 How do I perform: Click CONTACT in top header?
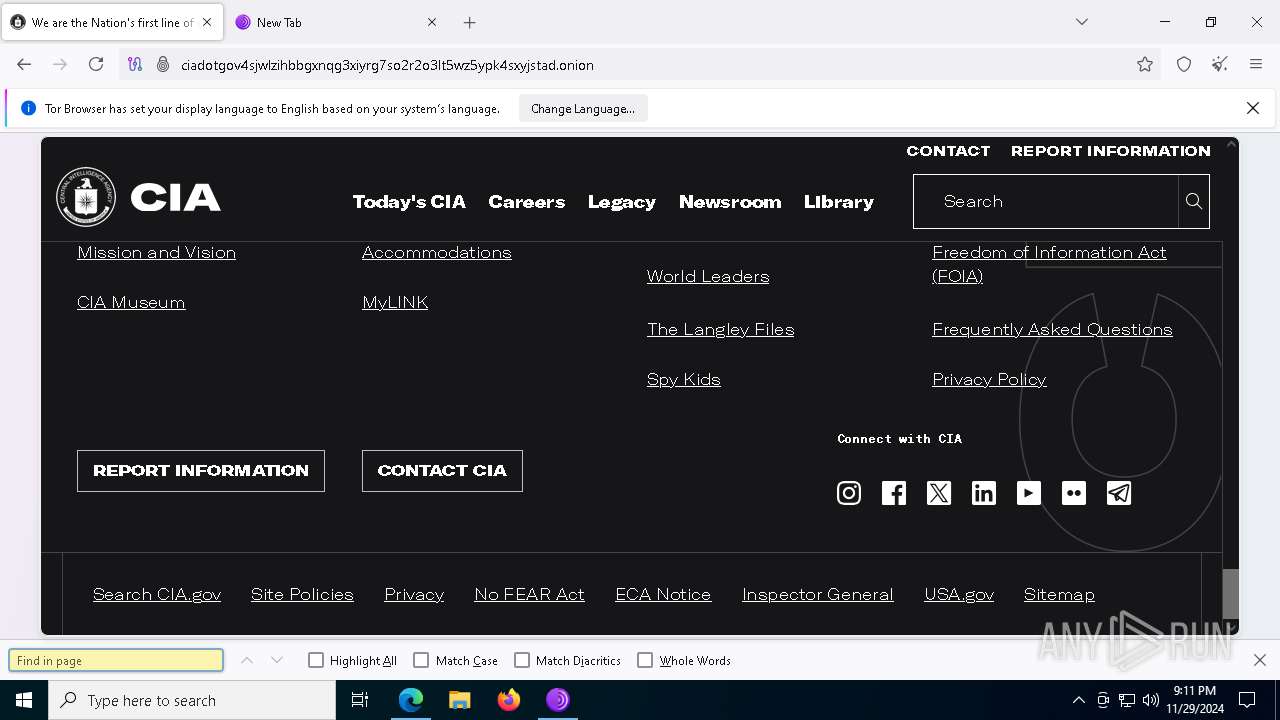[948, 151]
